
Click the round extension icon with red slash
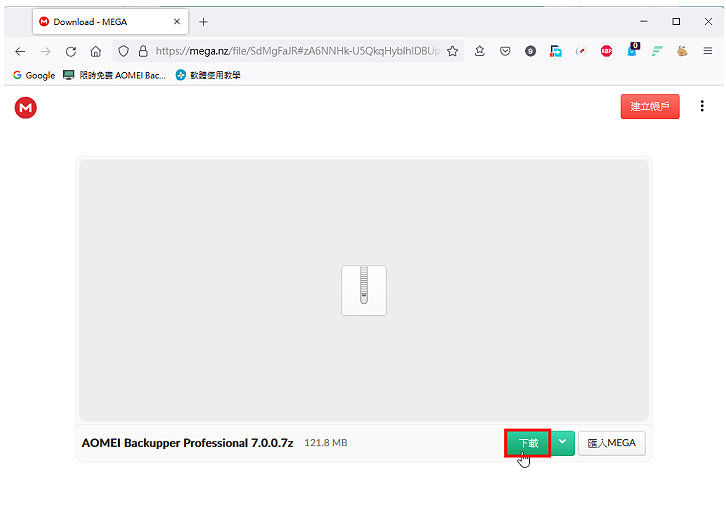(581, 51)
